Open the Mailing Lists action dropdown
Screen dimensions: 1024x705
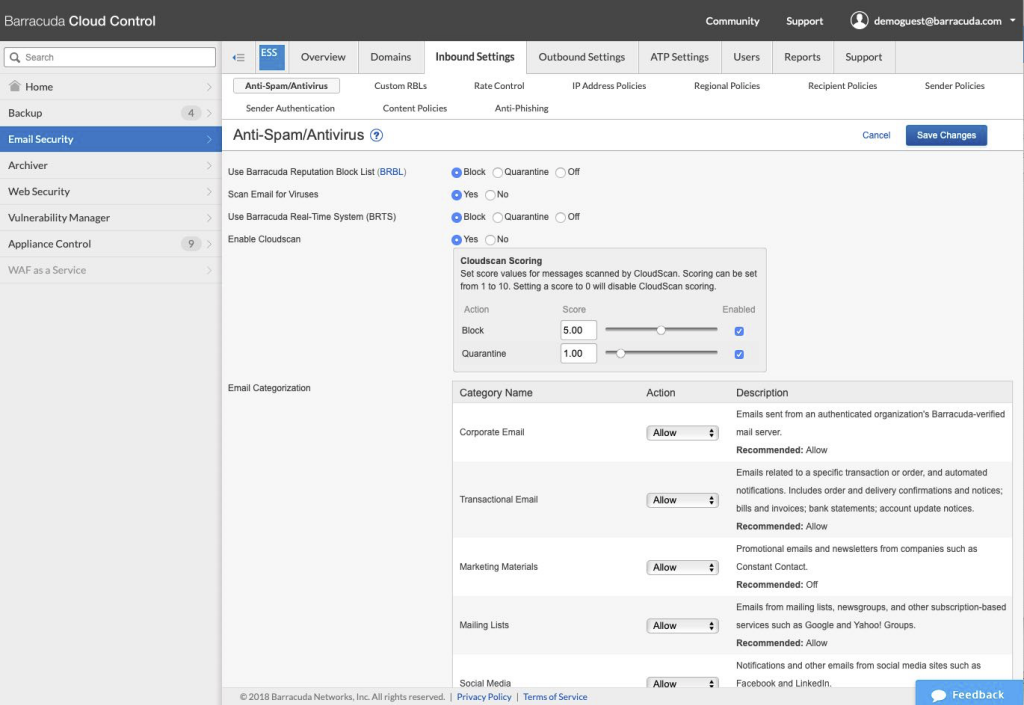[682, 625]
